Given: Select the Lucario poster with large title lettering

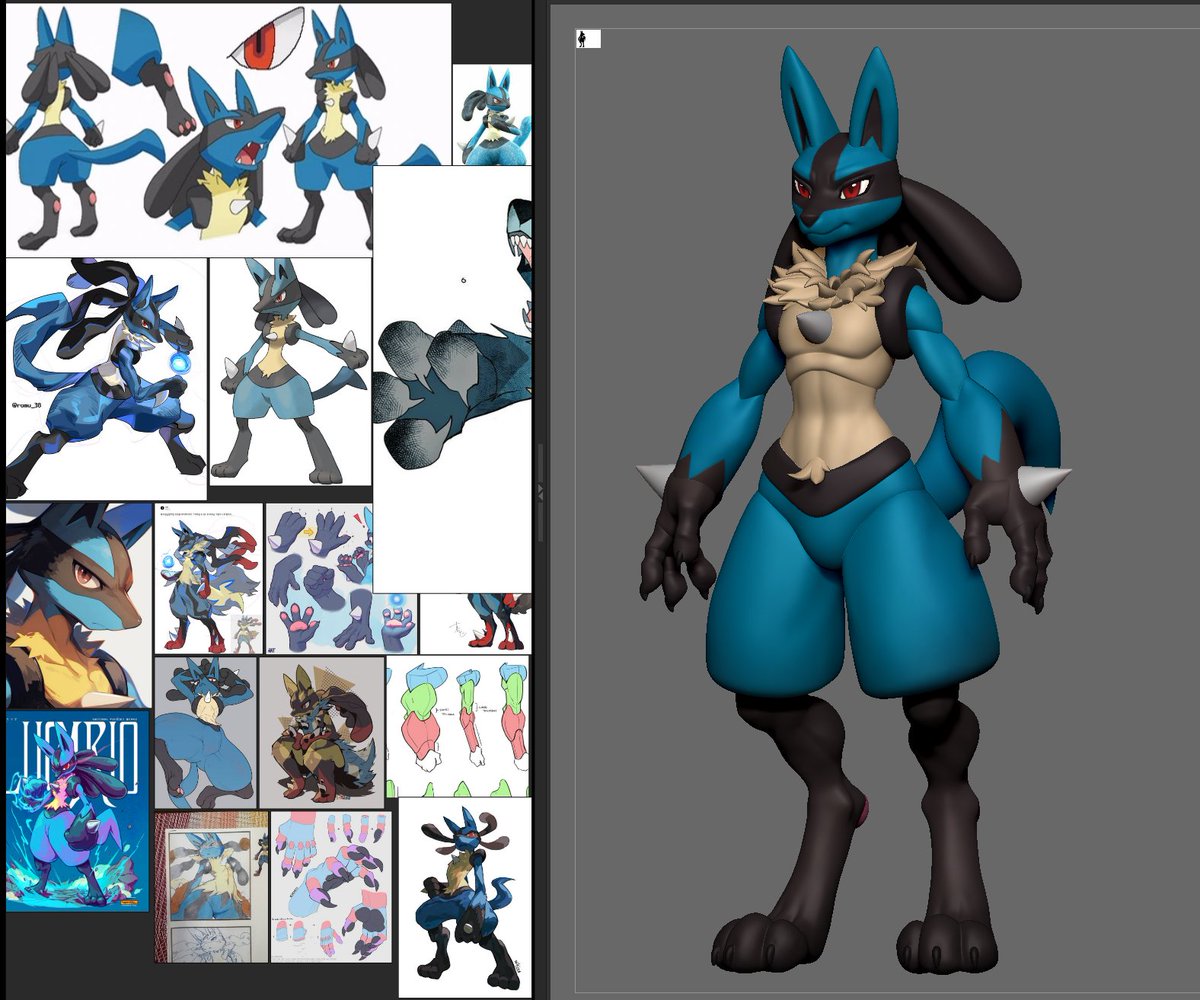Looking at the screenshot, I should point(78,811).
